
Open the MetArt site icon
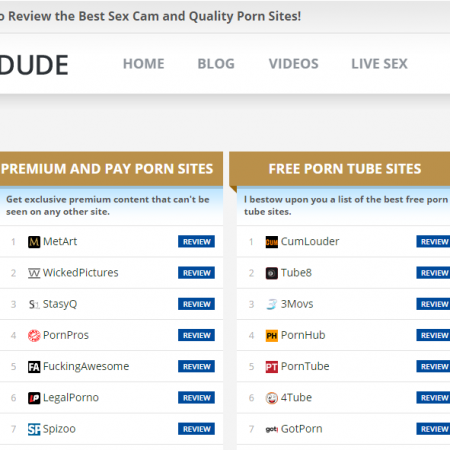[x=34, y=242]
